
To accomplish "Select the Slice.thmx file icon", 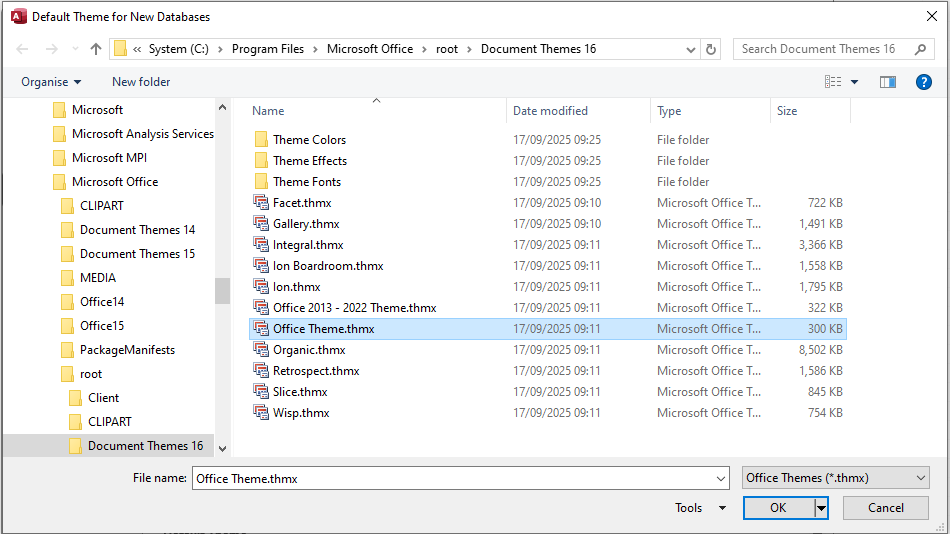I will coord(261,392).
